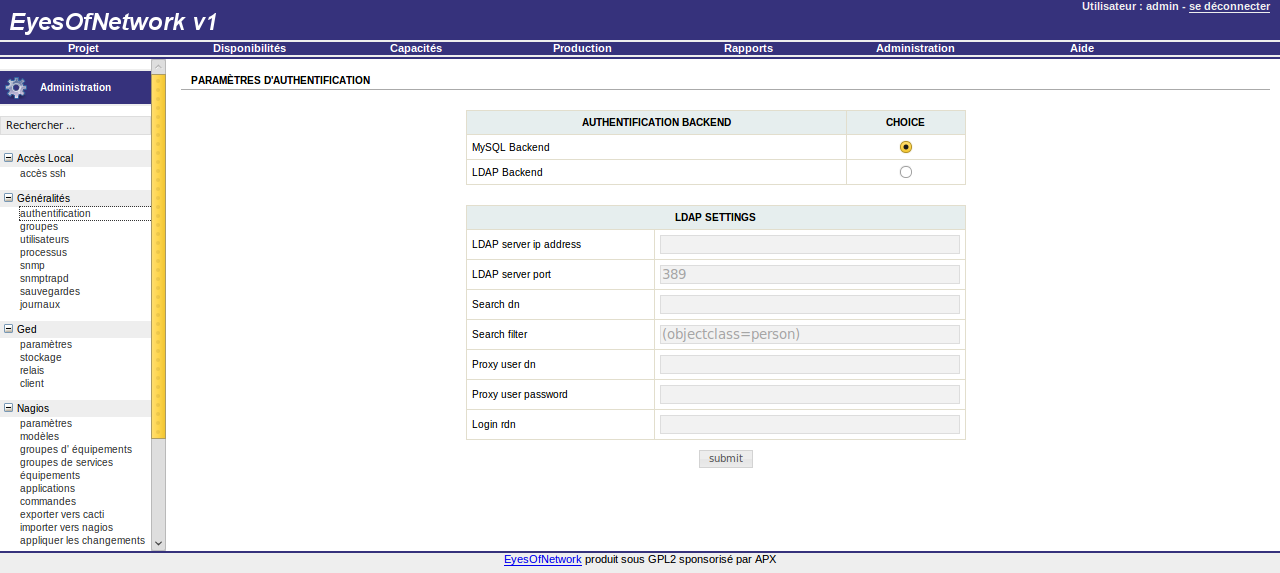The image size is (1280, 573).
Task: Collapse the Généralités section
Action: [9, 198]
